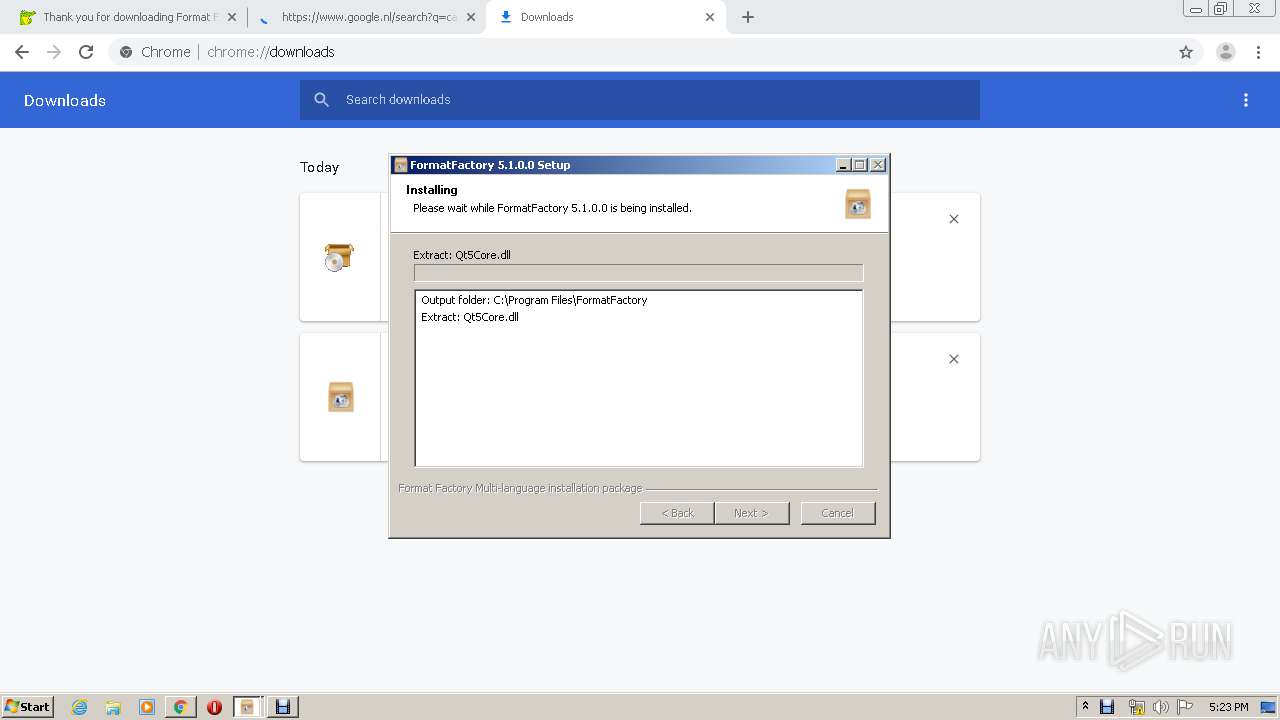Click the Cancel button in FormatFactory Setup

(x=838, y=513)
